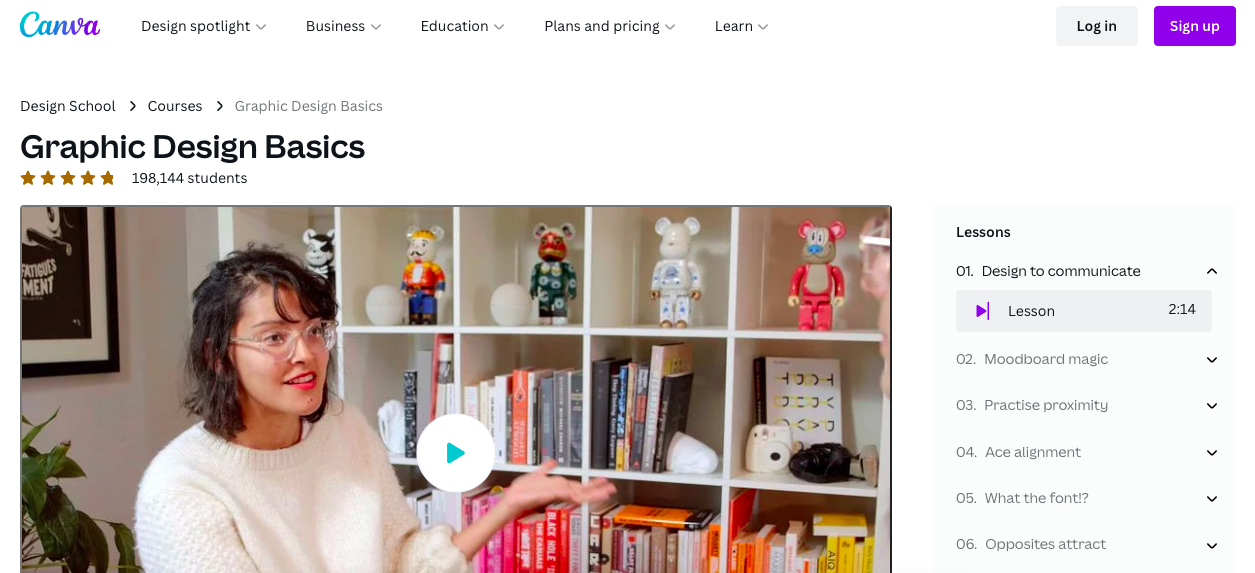1255x573 pixels.
Task: Click the five-star course rating
Action: [68, 178]
